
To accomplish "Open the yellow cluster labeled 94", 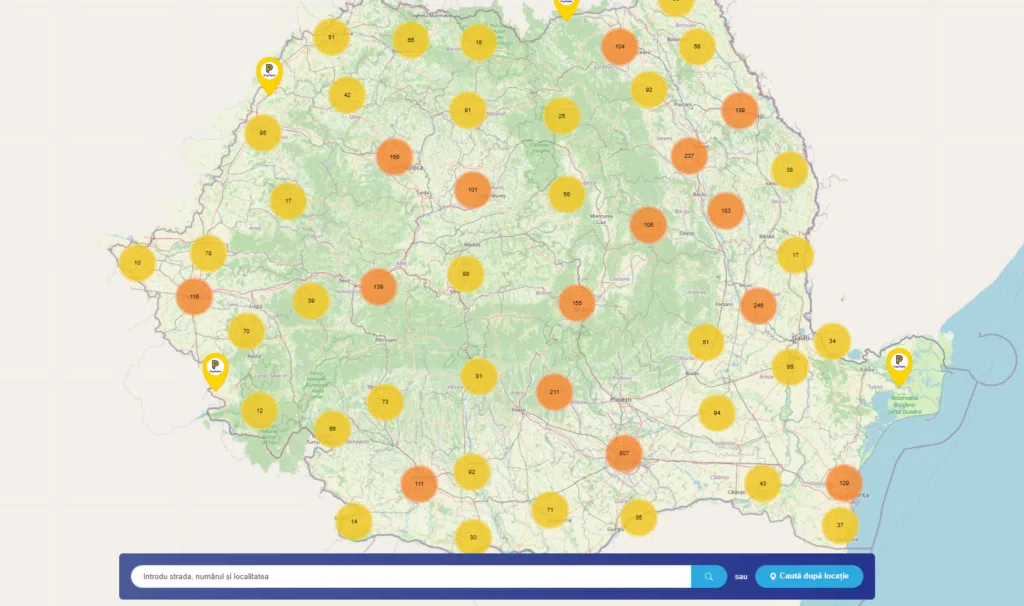I will [x=716, y=413].
